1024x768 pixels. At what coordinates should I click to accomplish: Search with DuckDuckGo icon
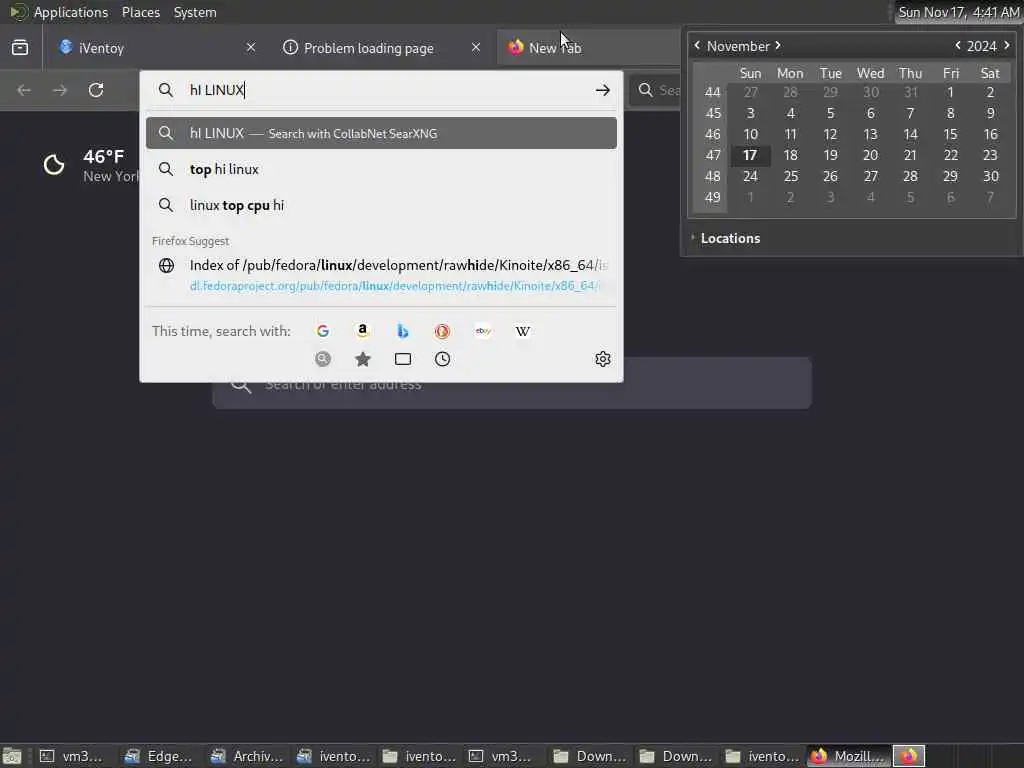coord(443,331)
